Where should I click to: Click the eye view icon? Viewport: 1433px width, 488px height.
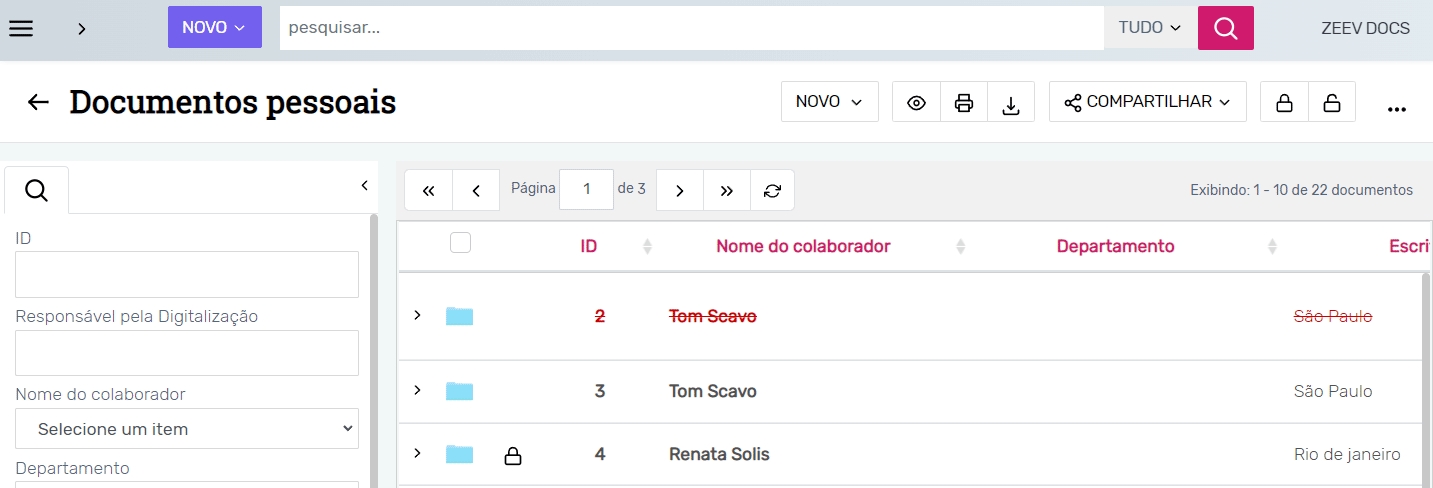(916, 102)
